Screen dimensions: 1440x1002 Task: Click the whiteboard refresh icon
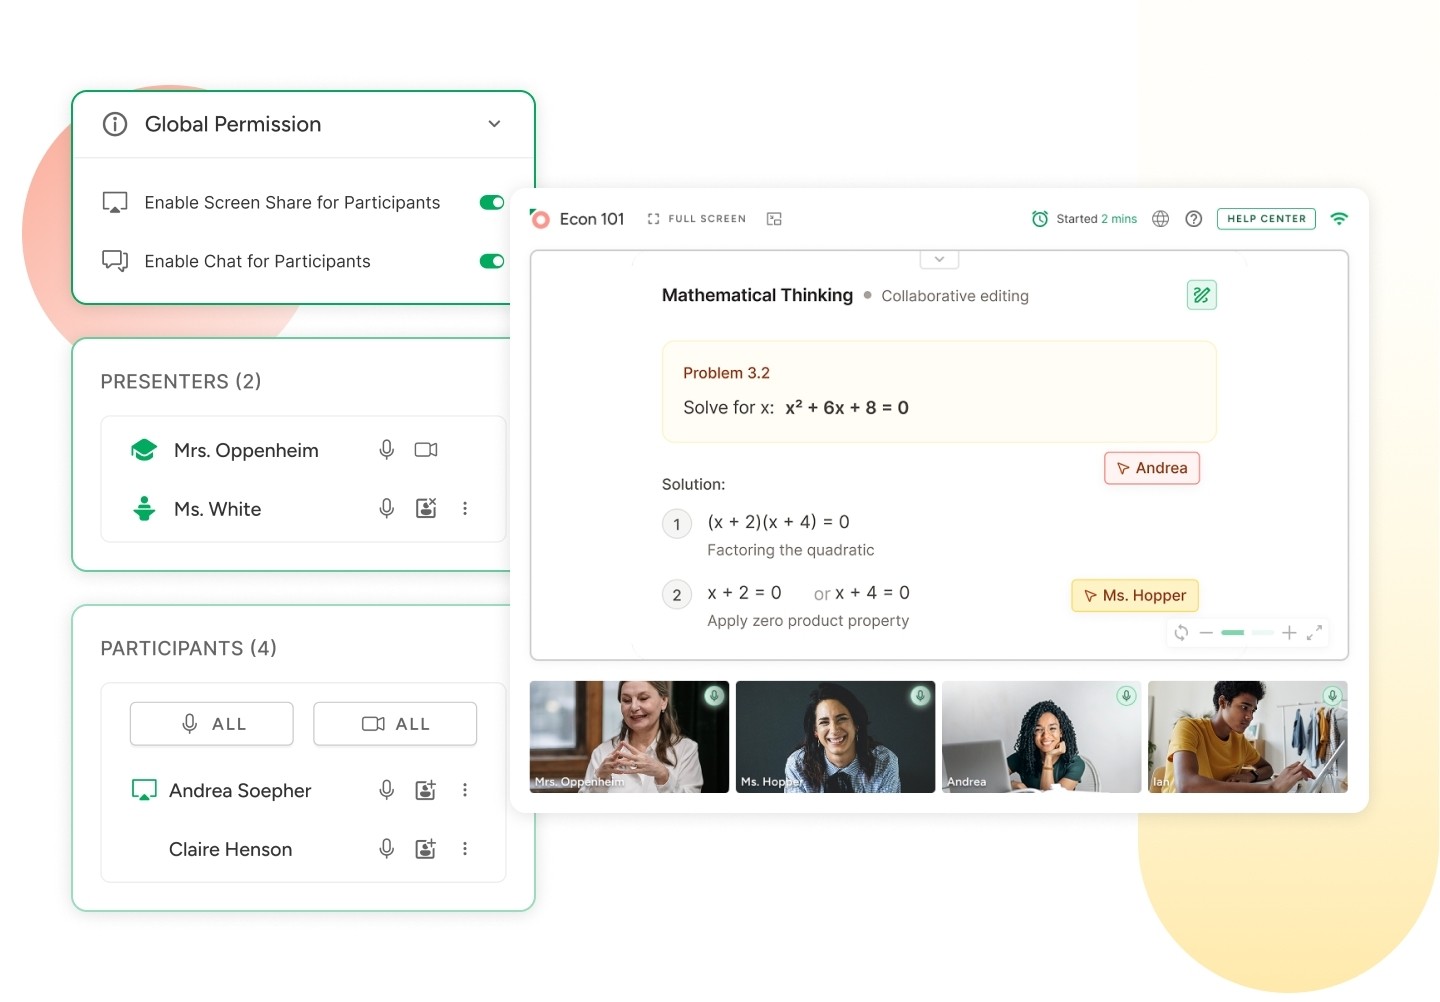point(1181,632)
